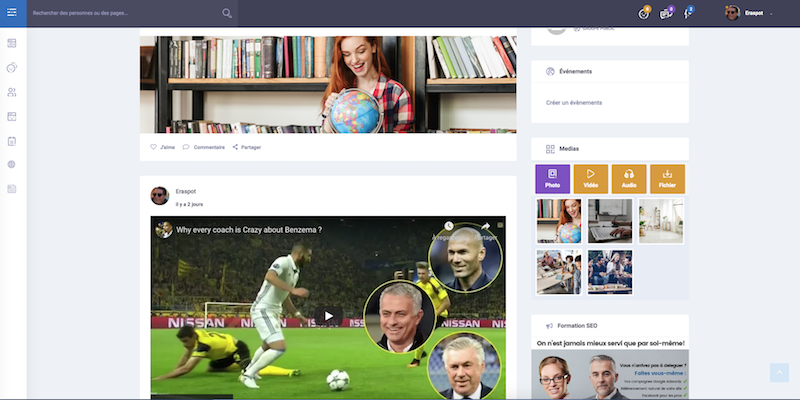This screenshot has width=800, height=400.
Task: Open the Benzema video title link
Action: click(249, 230)
